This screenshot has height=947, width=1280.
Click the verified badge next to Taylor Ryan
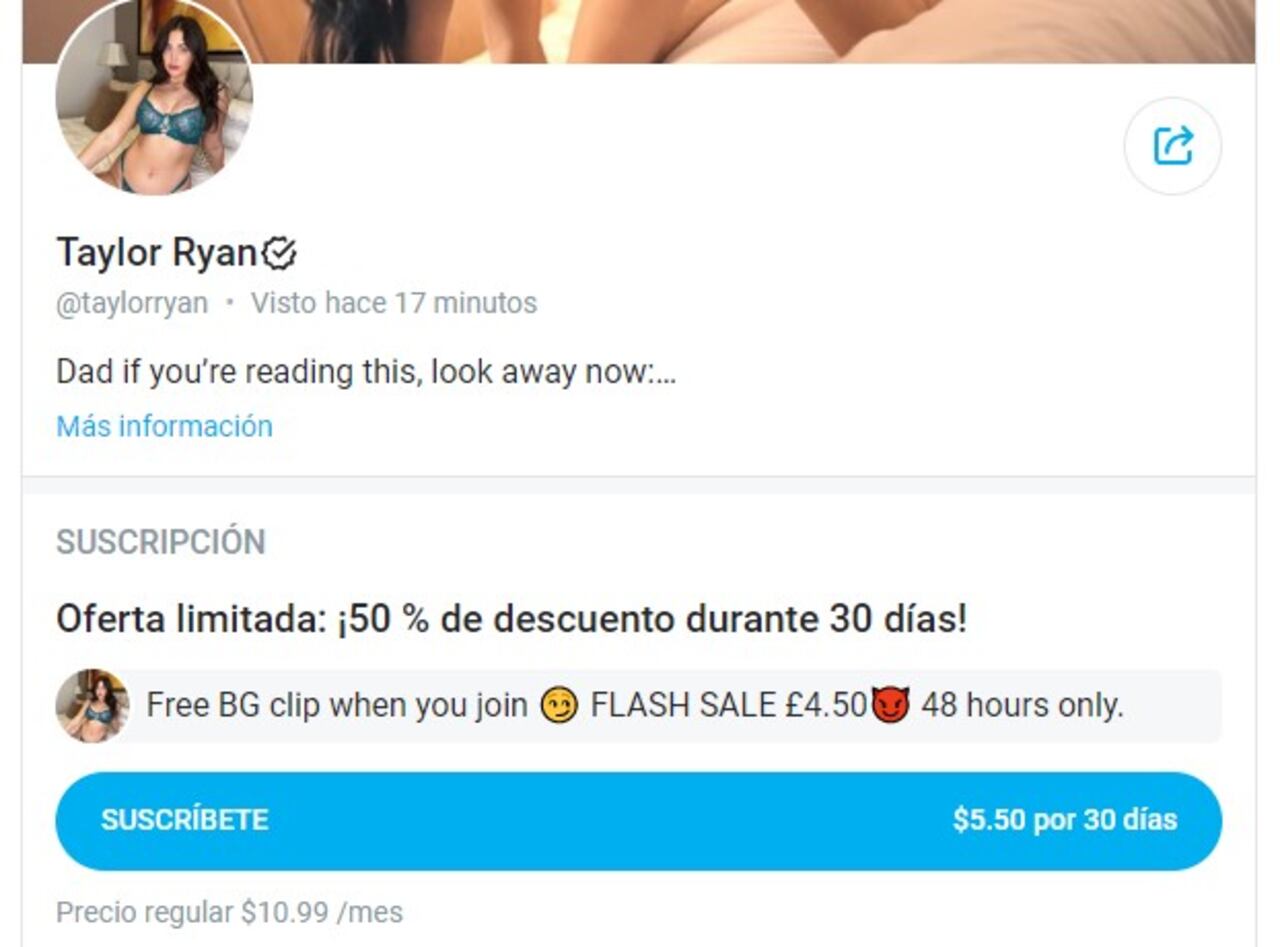tap(279, 253)
